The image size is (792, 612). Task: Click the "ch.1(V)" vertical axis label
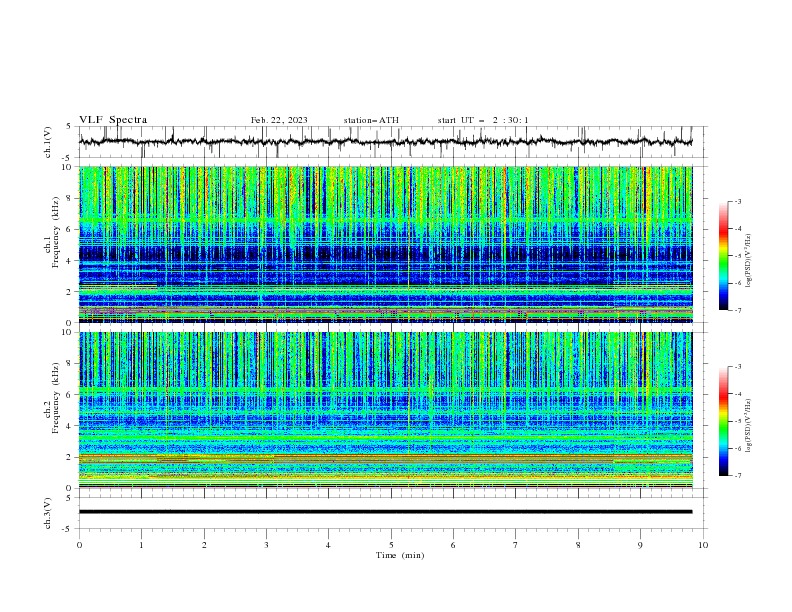click(x=48, y=142)
